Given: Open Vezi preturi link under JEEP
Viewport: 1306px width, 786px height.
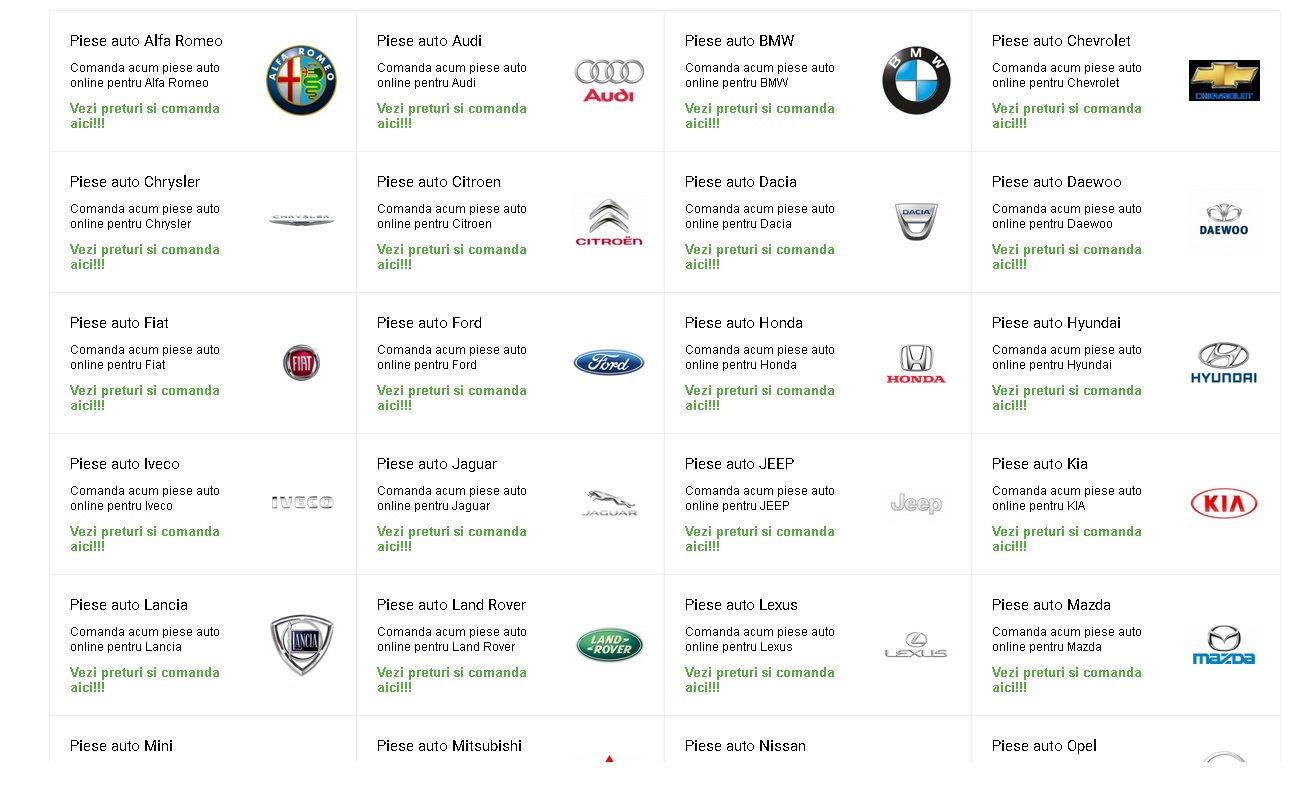Looking at the screenshot, I should 758,538.
